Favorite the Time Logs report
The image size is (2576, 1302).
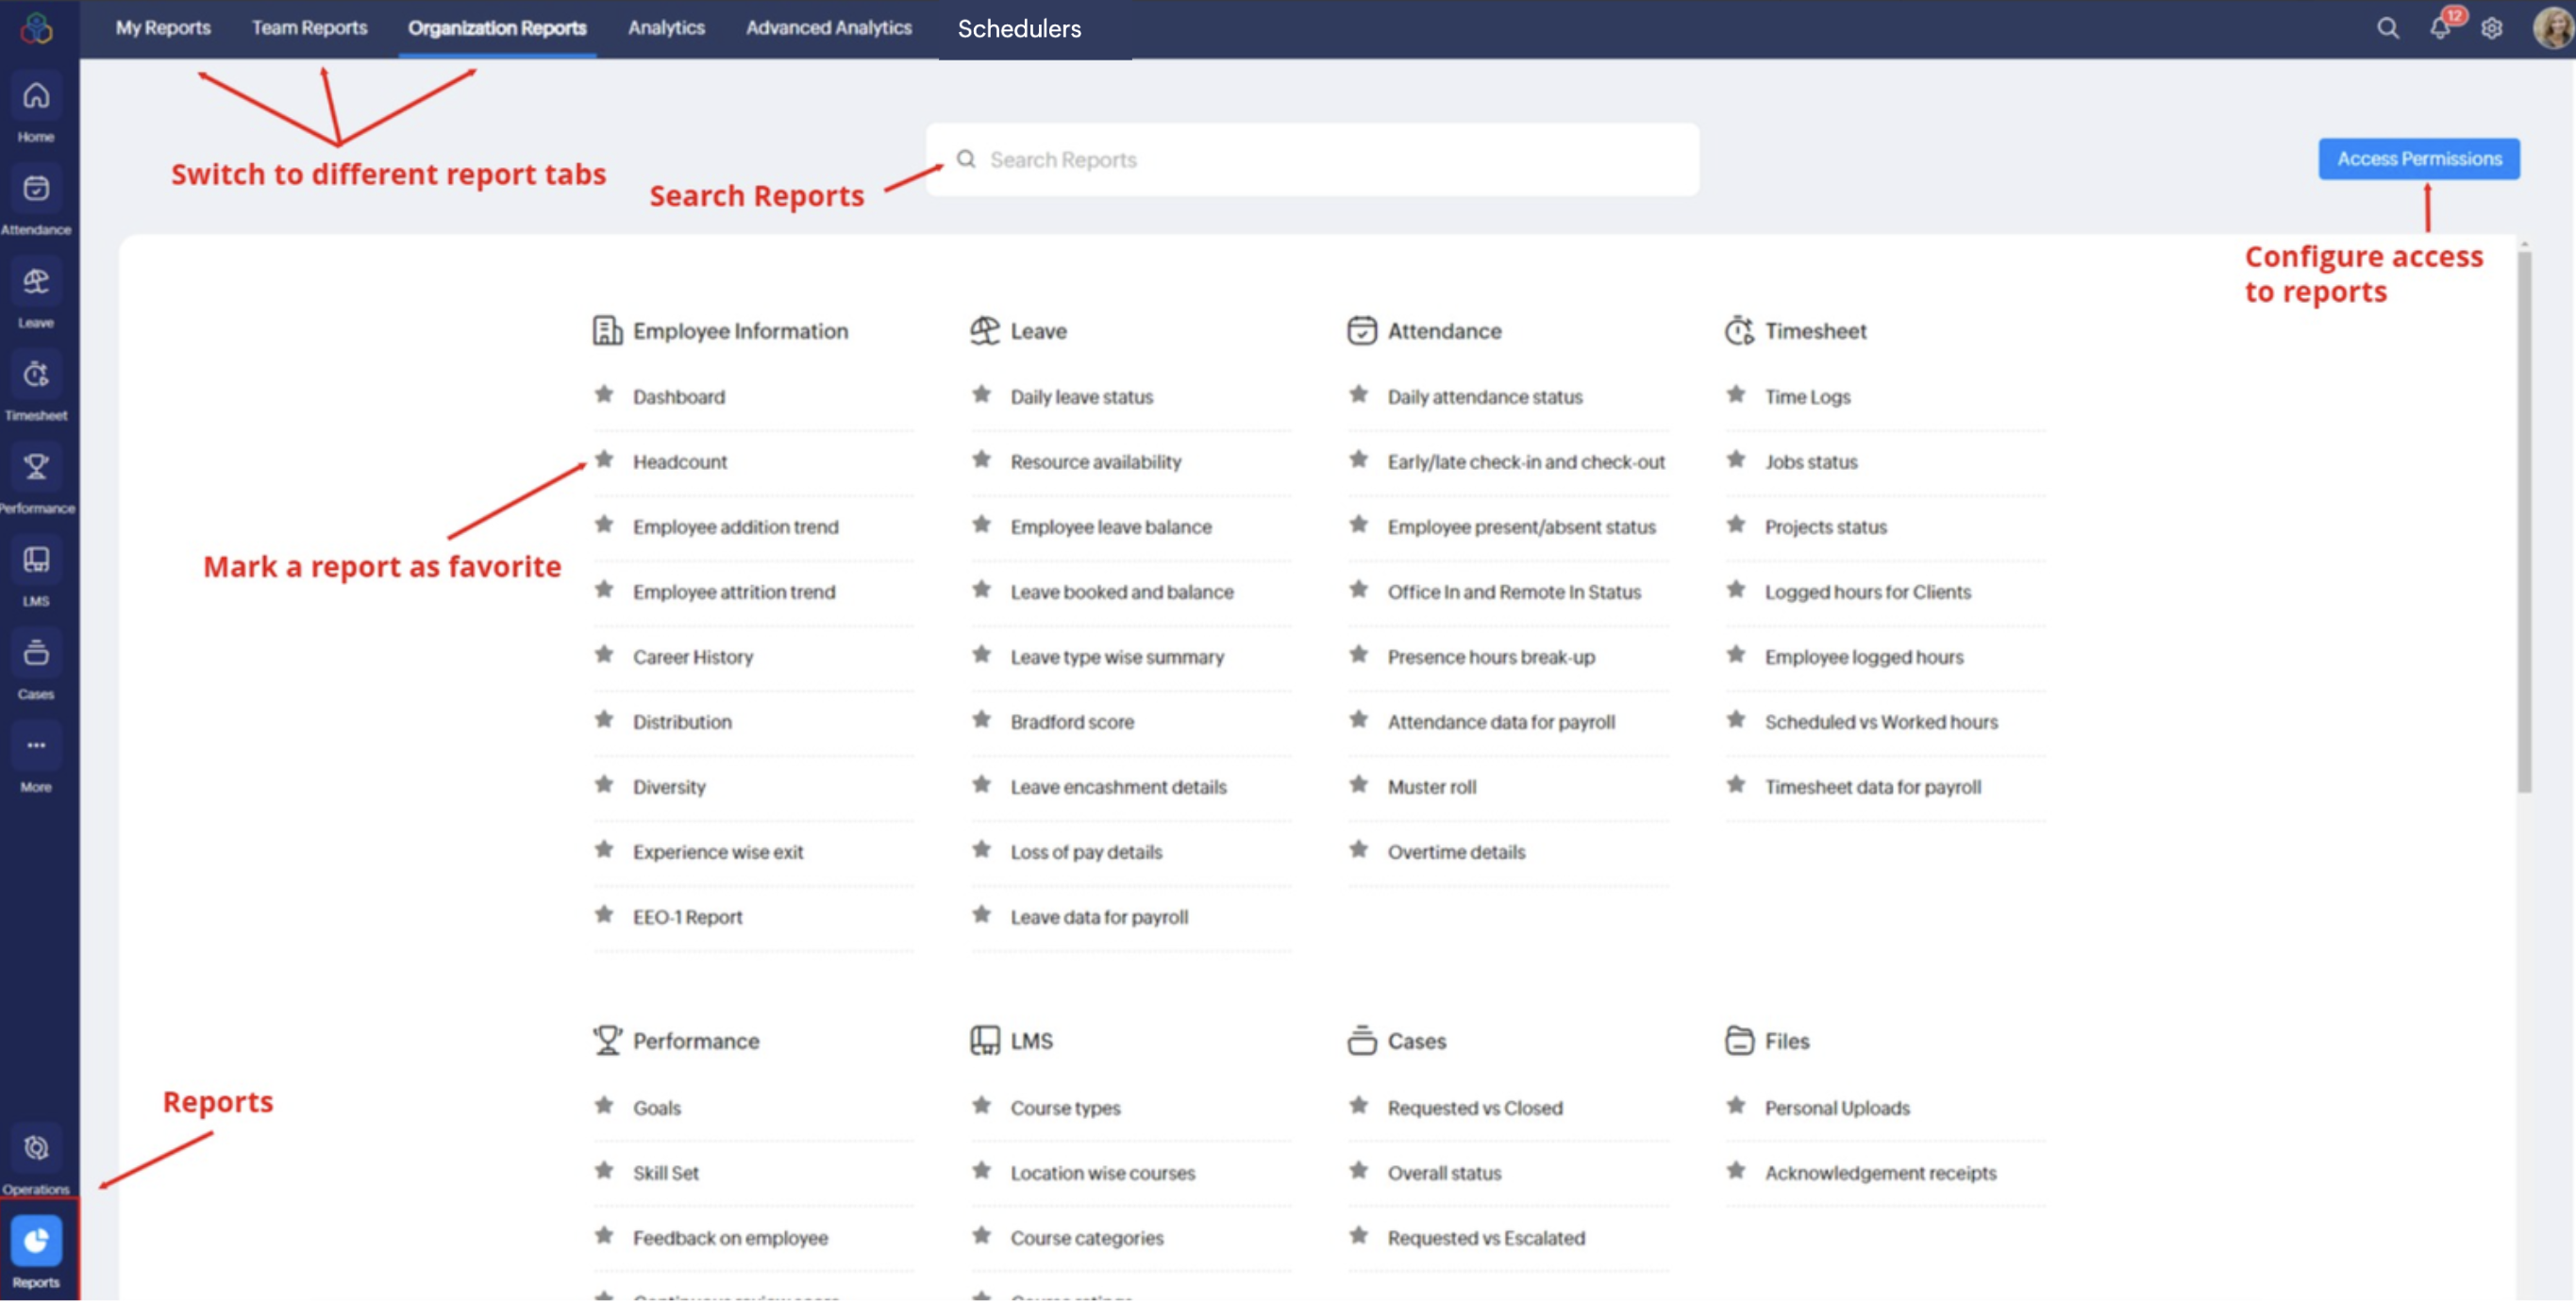(x=1736, y=395)
